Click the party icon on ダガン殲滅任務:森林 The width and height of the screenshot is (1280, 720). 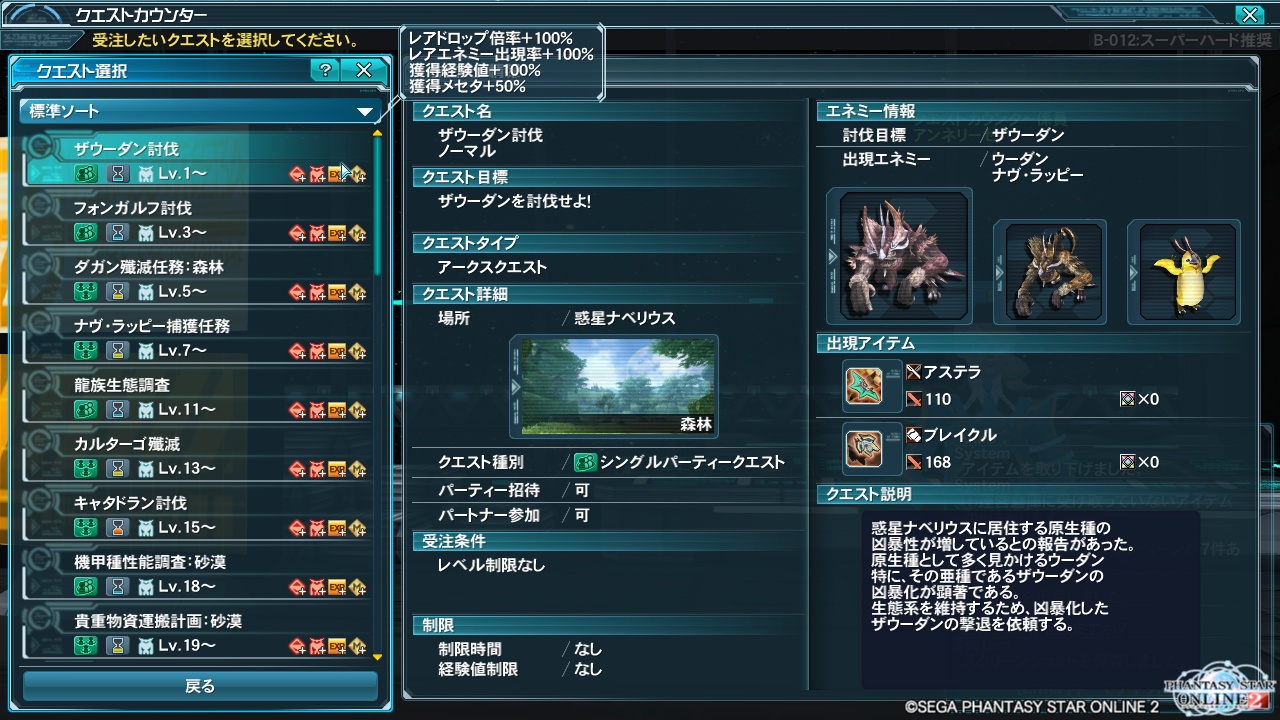tap(87, 292)
